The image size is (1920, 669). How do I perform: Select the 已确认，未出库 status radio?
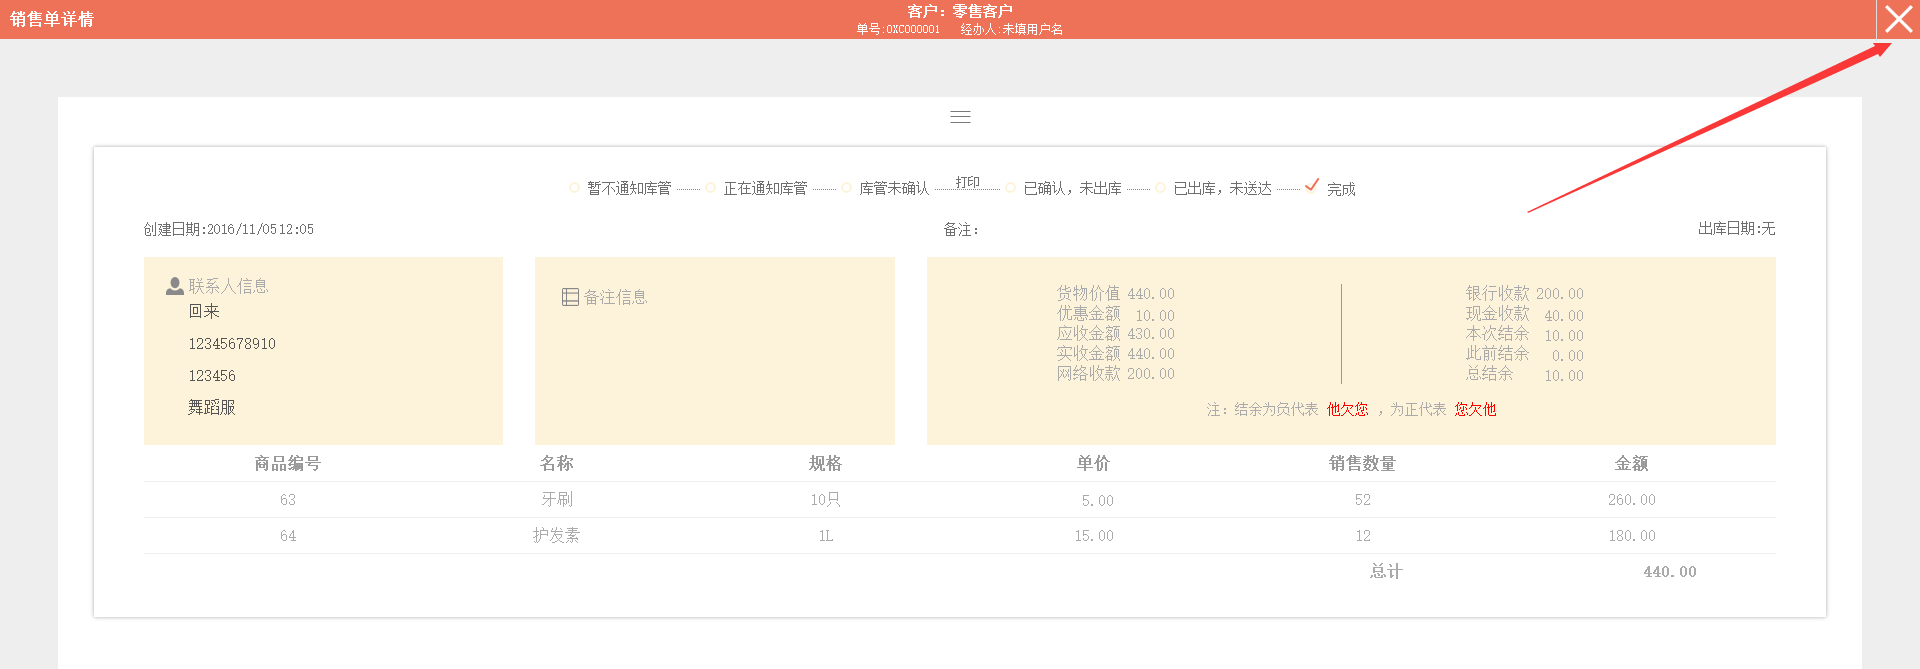click(x=1010, y=188)
